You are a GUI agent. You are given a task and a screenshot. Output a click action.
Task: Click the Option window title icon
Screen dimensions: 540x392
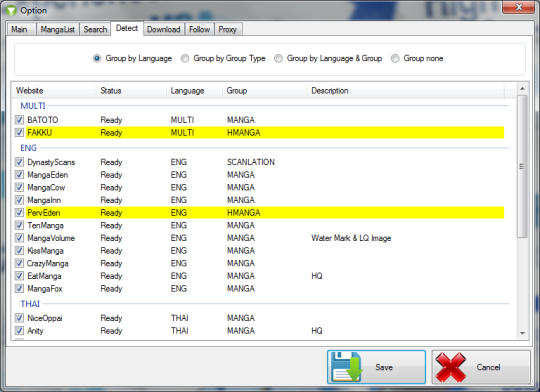coord(11,10)
